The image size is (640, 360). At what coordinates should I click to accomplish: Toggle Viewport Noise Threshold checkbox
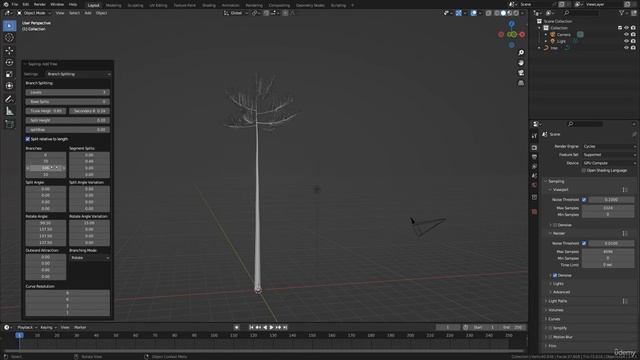tap(584, 200)
